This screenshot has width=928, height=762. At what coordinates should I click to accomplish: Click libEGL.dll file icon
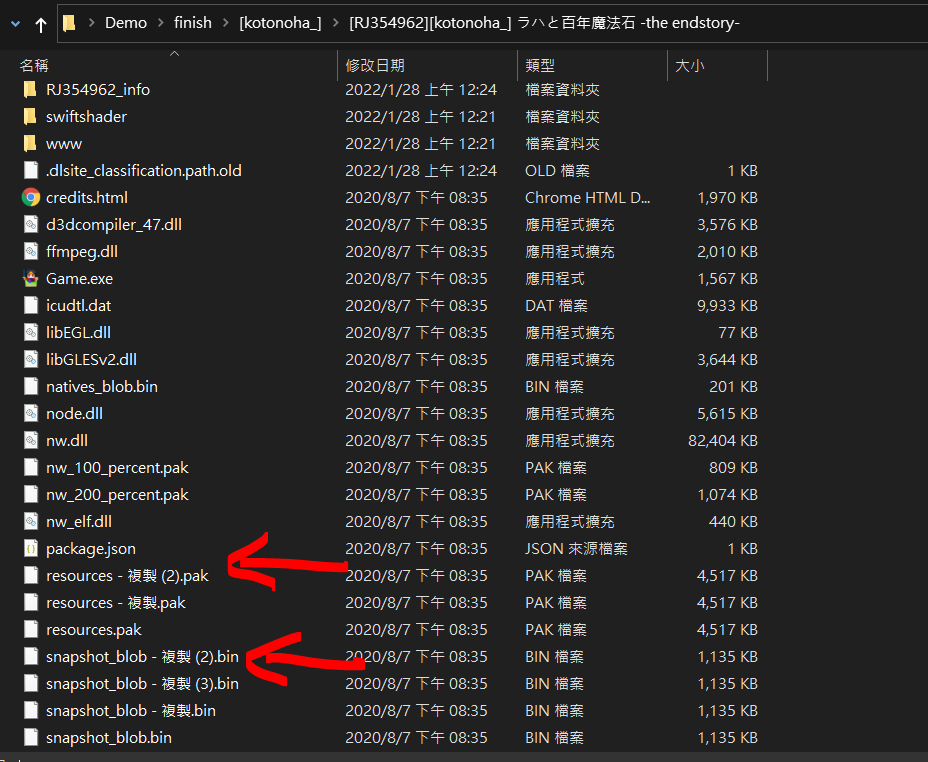tap(31, 332)
